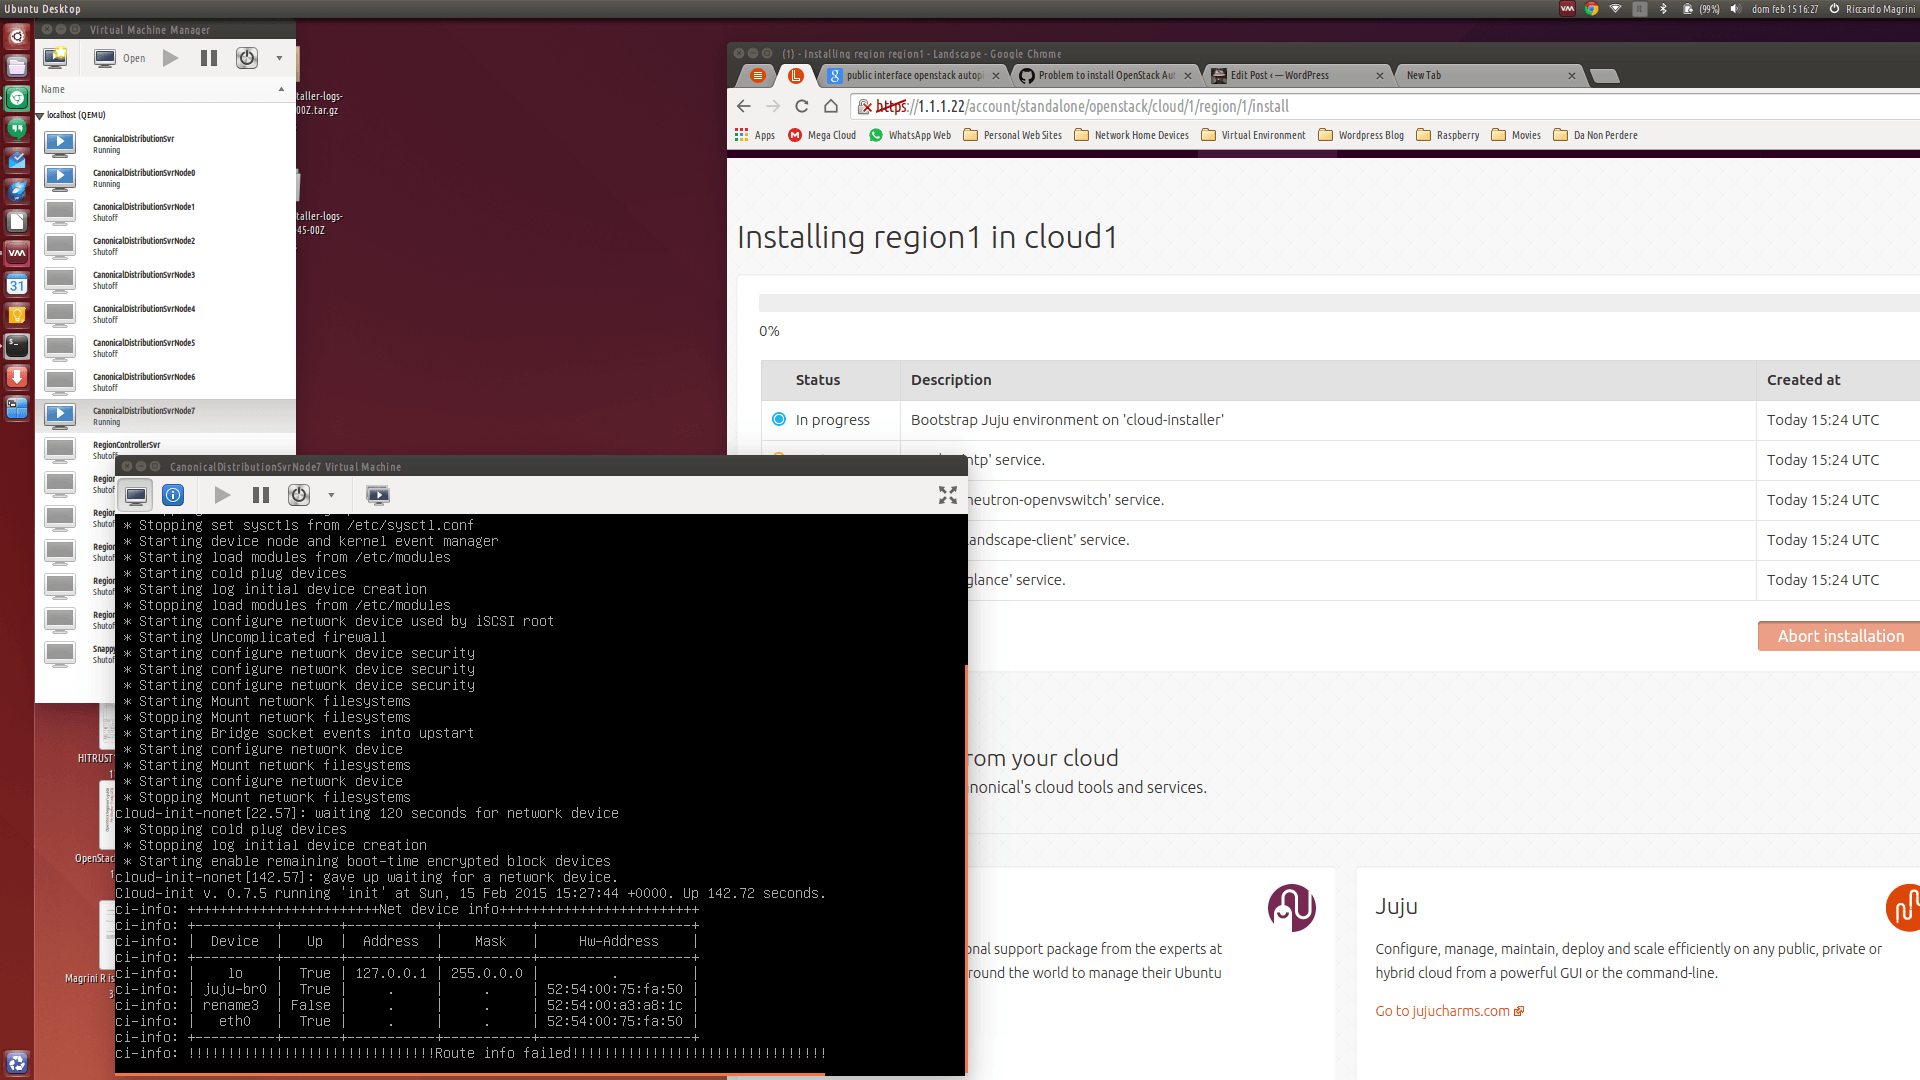The height and width of the screenshot is (1080, 1920).
Task: Open Mega Cloud bookmark
Action: (822, 135)
